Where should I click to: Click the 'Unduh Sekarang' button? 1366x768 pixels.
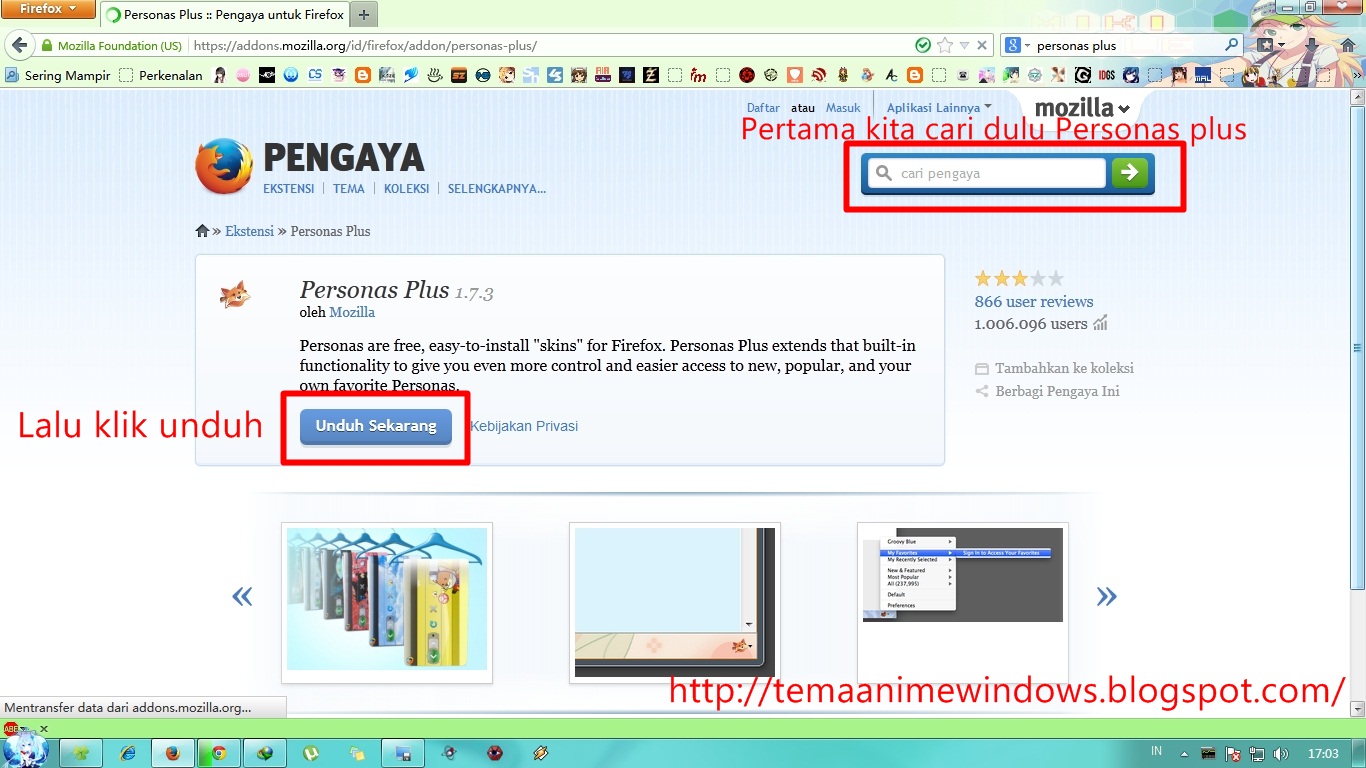(376, 426)
